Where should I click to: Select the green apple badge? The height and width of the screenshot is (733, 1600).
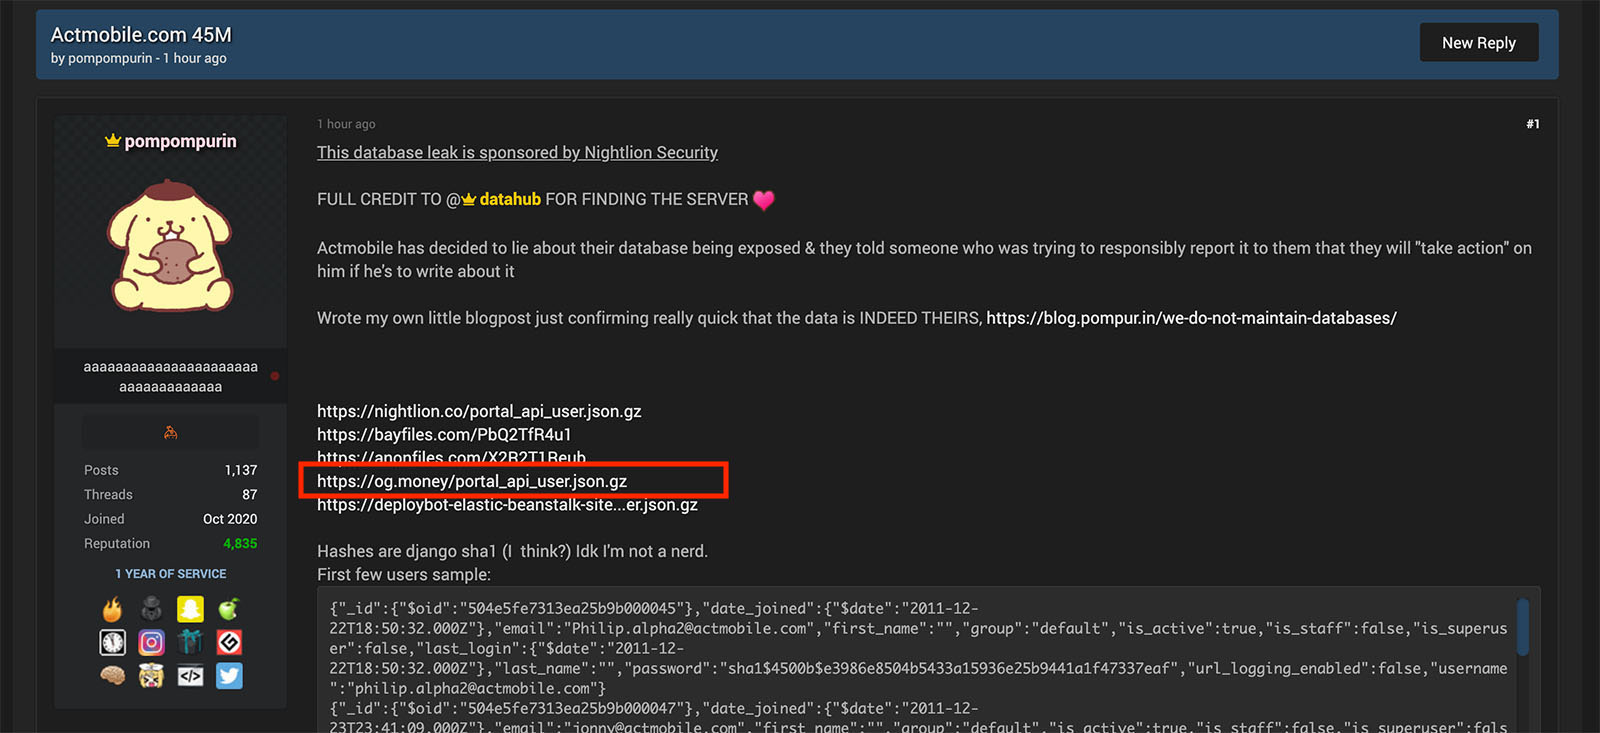tap(229, 609)
